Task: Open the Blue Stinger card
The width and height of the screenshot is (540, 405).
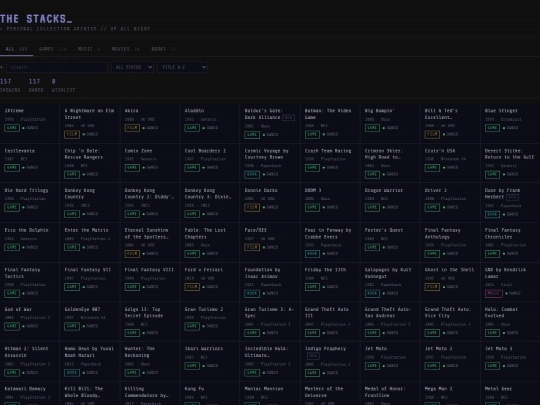Action: coord(510,123)
